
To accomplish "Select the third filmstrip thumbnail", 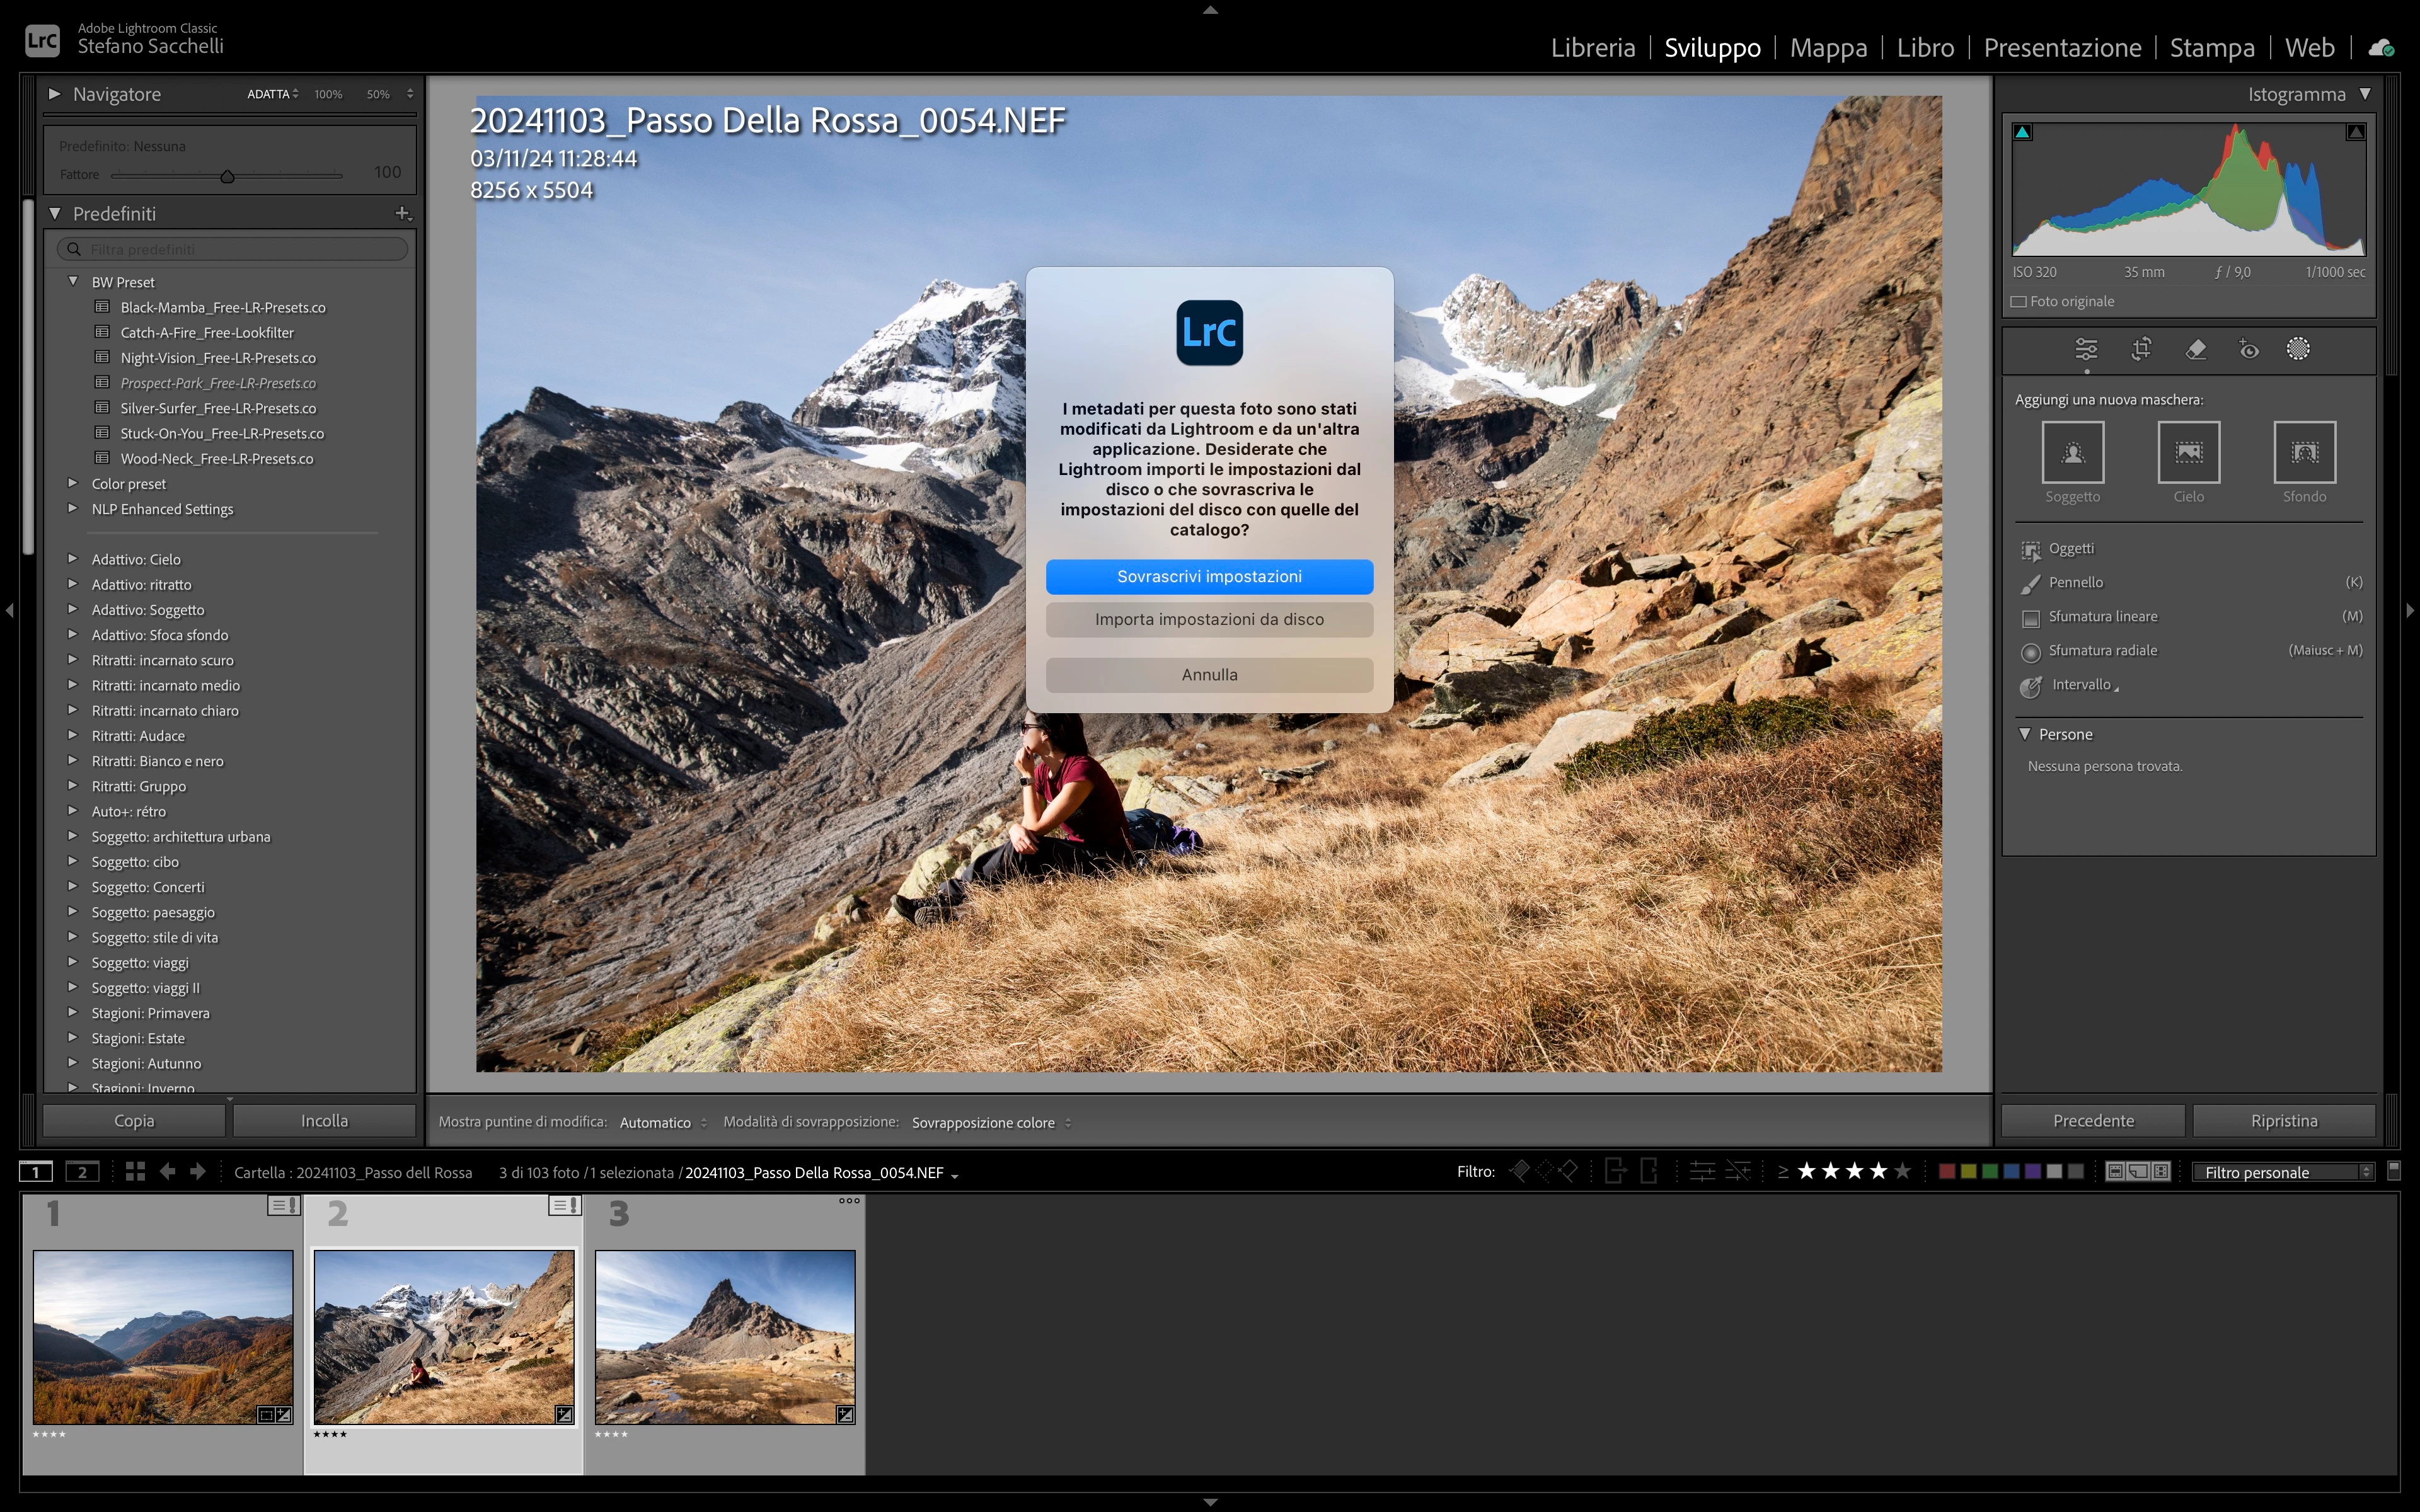I will tap(725, 1336).
